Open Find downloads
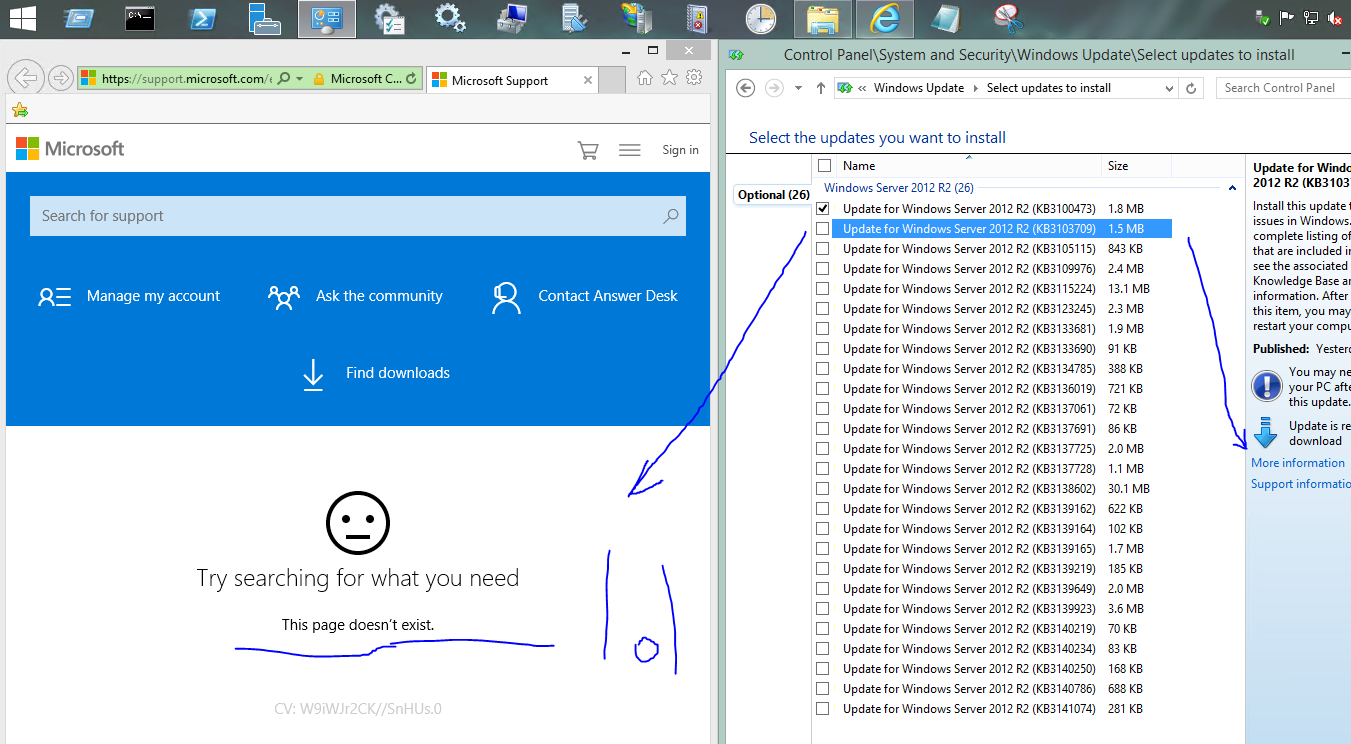 pos(376,373)
